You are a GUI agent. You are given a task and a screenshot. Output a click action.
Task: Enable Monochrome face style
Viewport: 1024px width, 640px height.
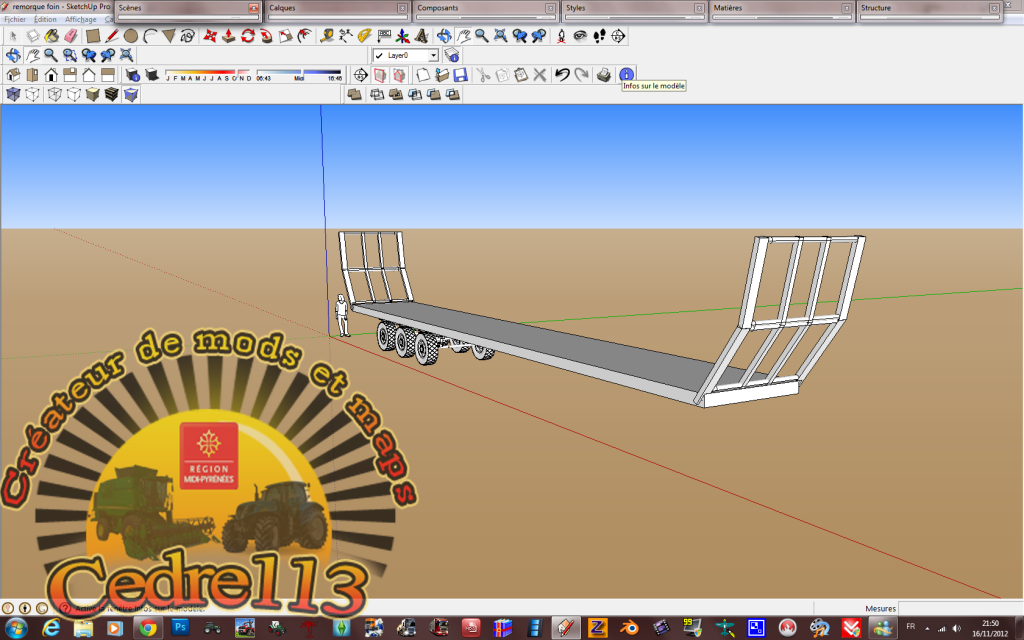coord(131,95)
